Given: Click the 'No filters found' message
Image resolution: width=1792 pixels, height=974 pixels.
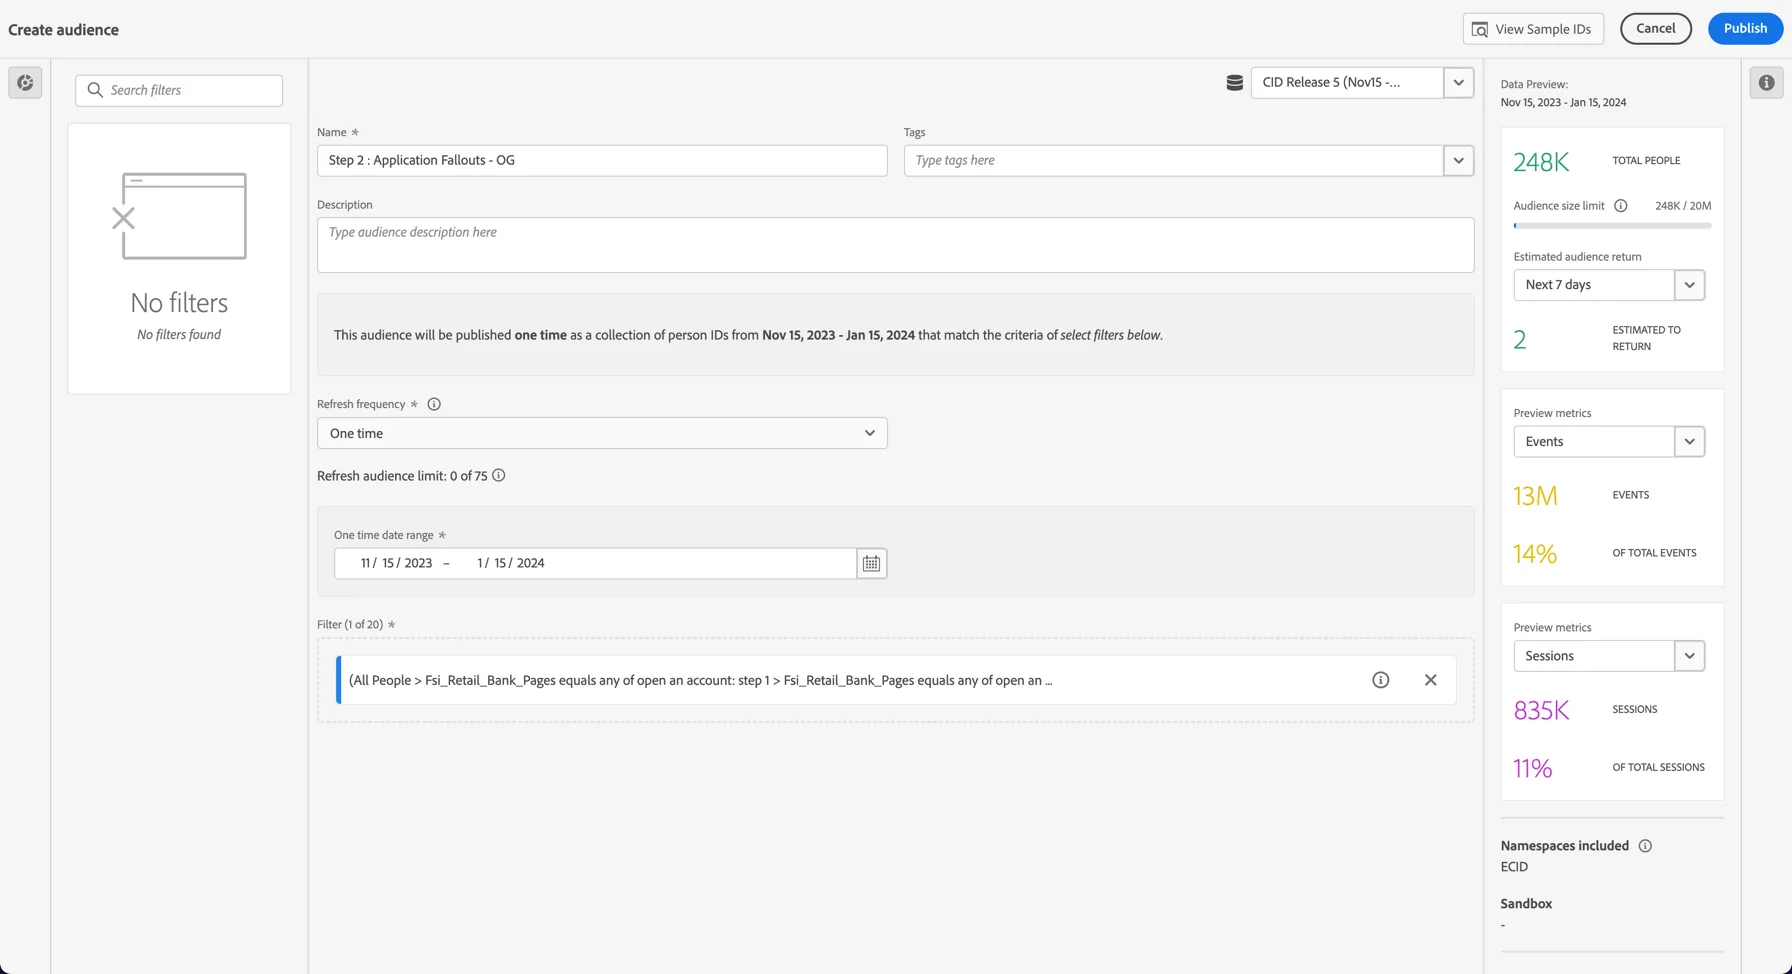Looking at the screenshot, I should coord(179,335).
